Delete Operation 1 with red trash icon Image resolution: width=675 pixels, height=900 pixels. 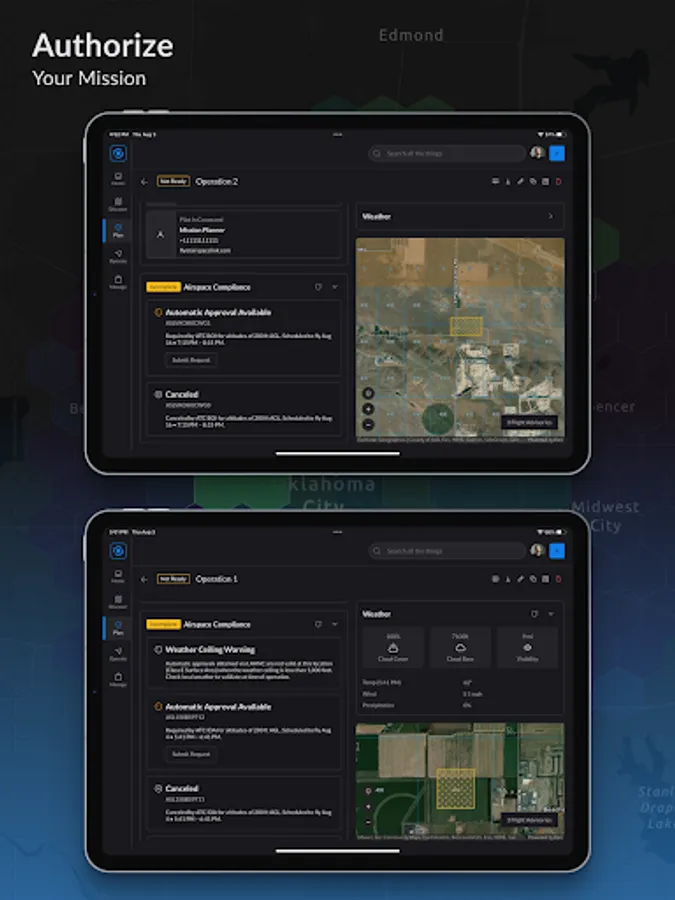pyautogui.click(x=558, y=579)
